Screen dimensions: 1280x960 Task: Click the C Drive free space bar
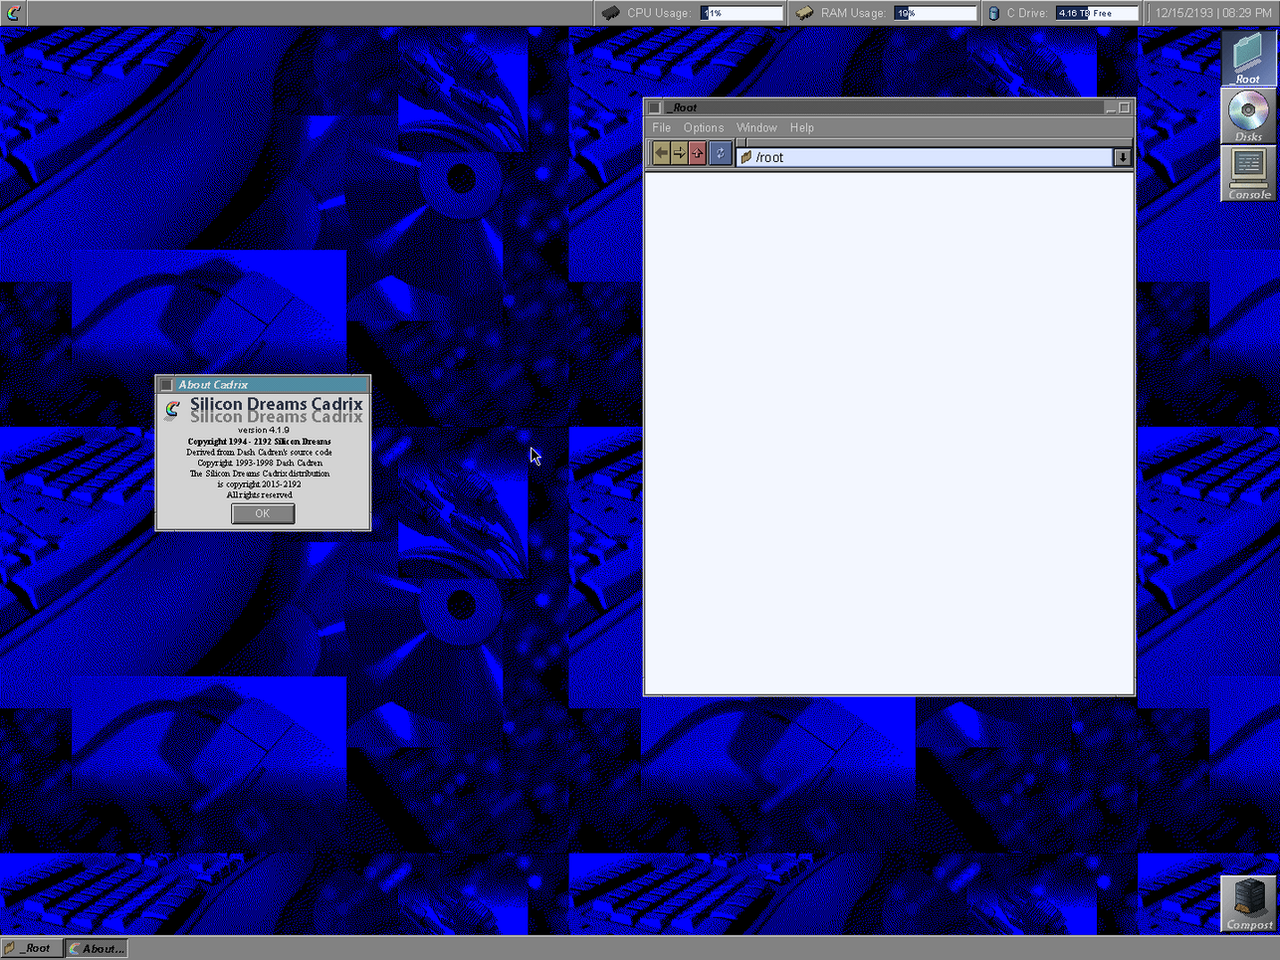point(1097,13)
